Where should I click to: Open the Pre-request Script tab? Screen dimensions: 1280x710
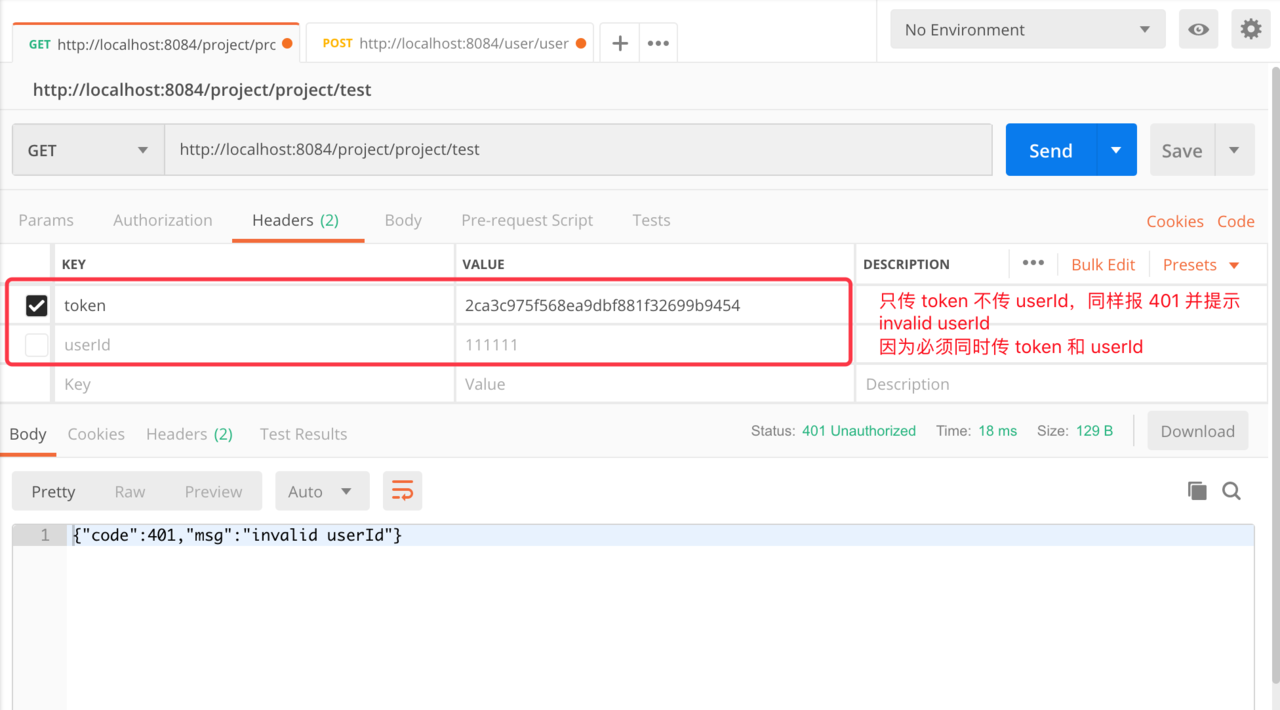pos(527,220)
